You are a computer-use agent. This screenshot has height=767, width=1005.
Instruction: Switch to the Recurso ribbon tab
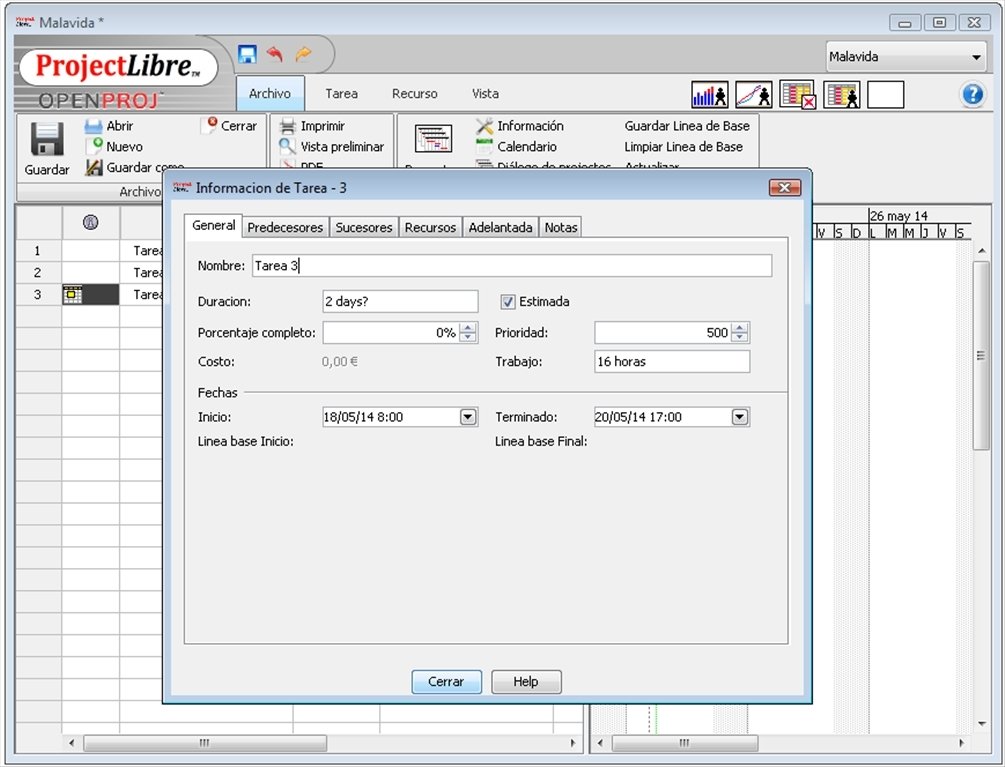coord(415,94)
